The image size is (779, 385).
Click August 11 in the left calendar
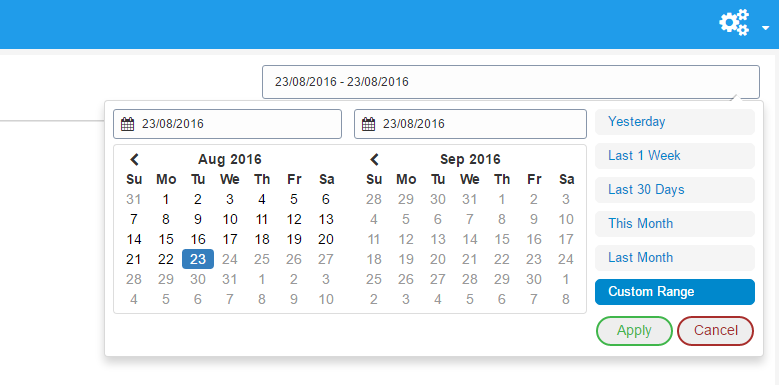[262, 220]
